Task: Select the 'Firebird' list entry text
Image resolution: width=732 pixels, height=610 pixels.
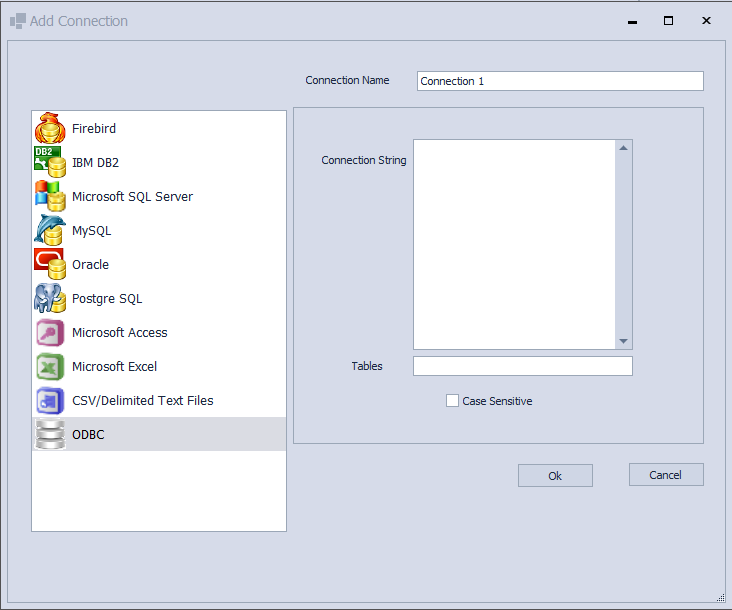Action: click(94, 128)
